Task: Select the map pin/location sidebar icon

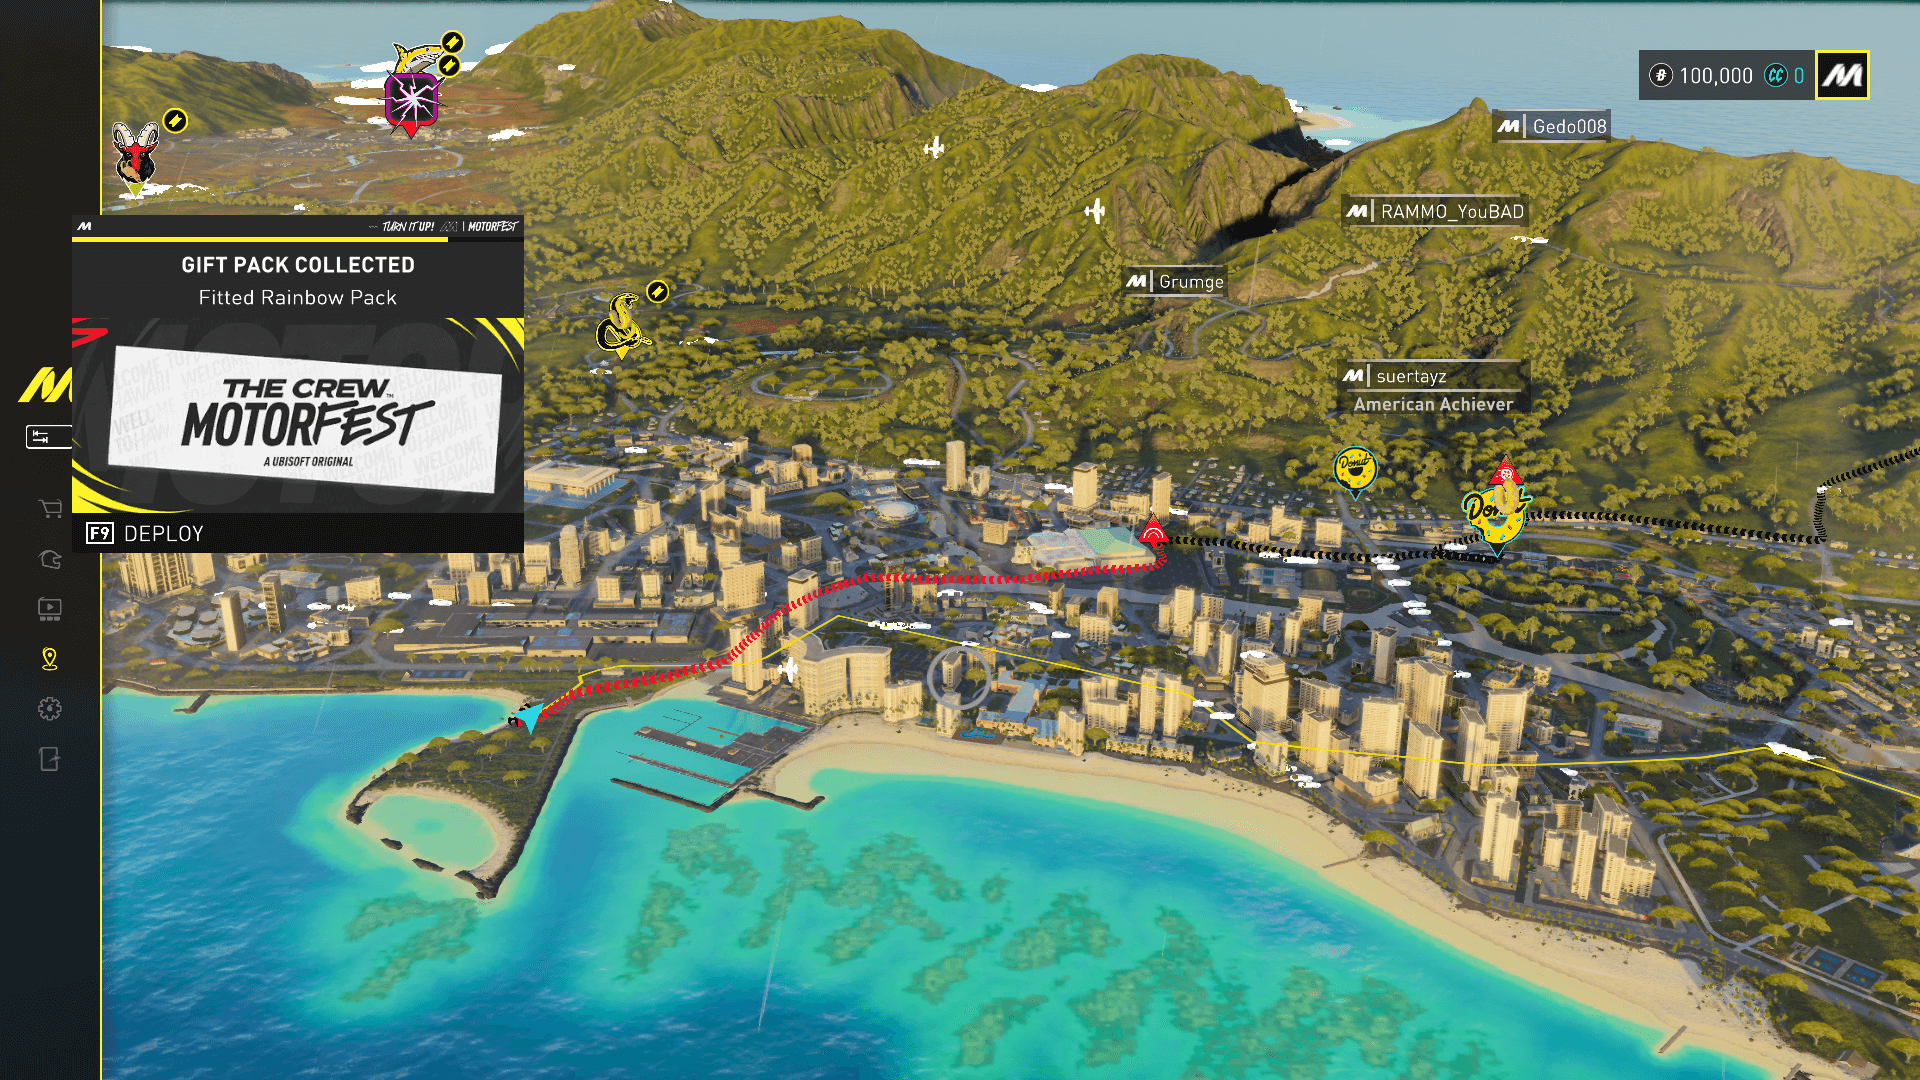Action: coord(49,657)
